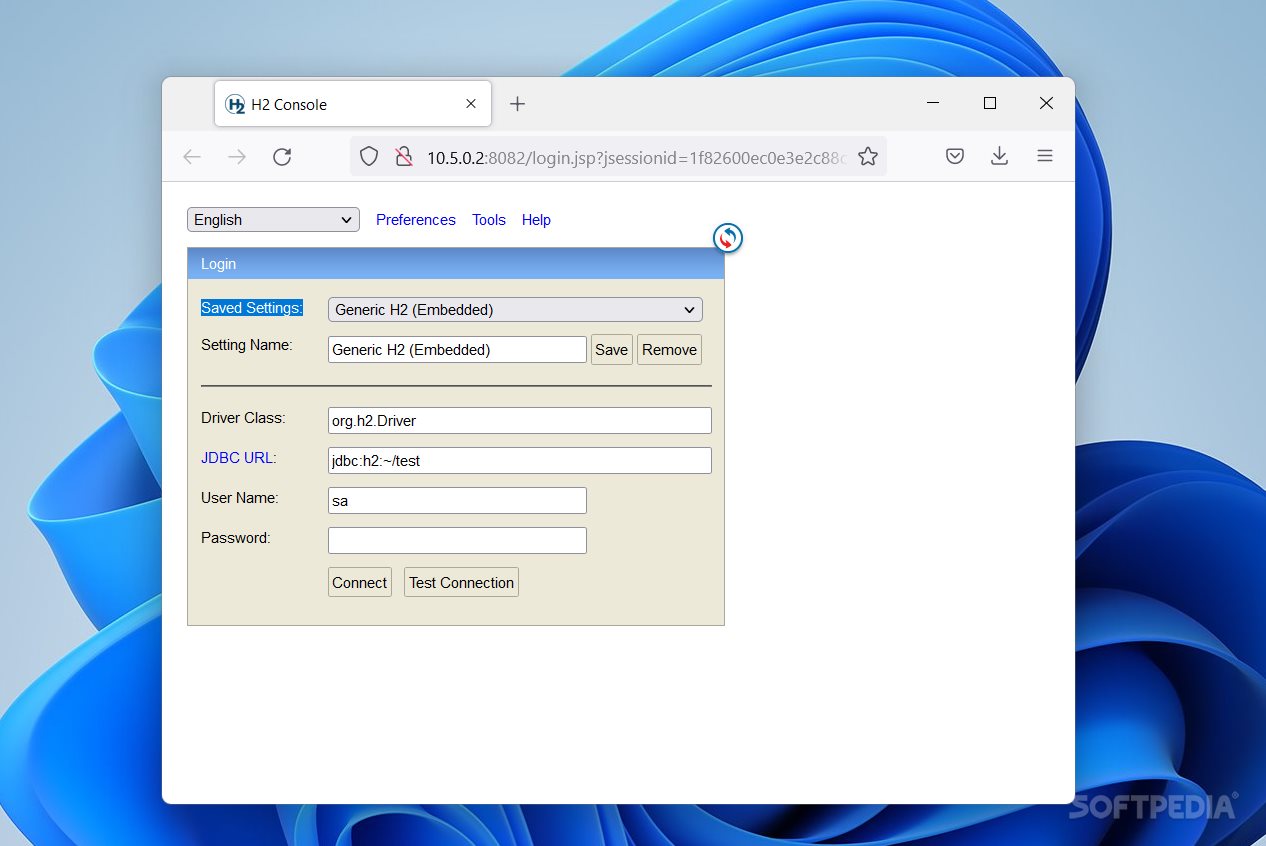This screenshot has height=846, width=1266.
Task: Open the English language dropdown
Action: (x=273, y=220)
